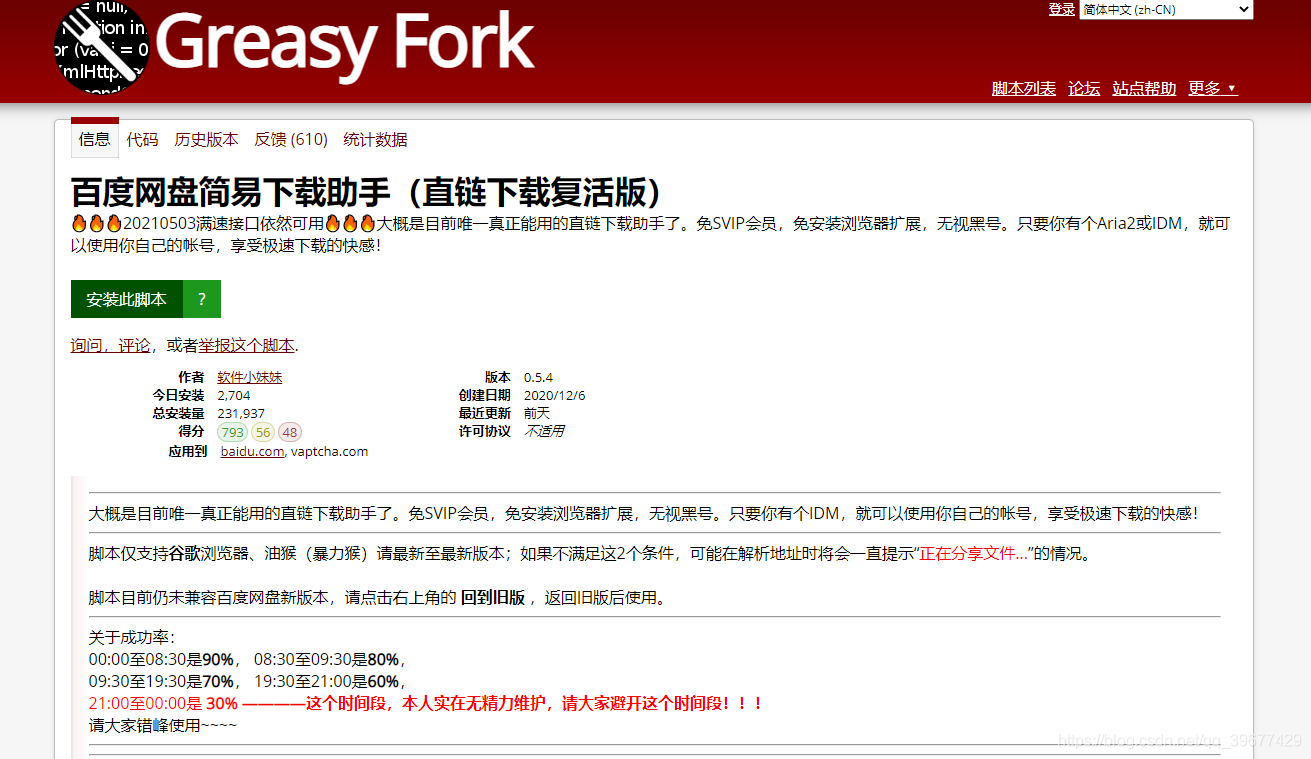Click the 安装此脚本 install button
This screenshot has width=1311, height=759.
click(x=127, y=299)
